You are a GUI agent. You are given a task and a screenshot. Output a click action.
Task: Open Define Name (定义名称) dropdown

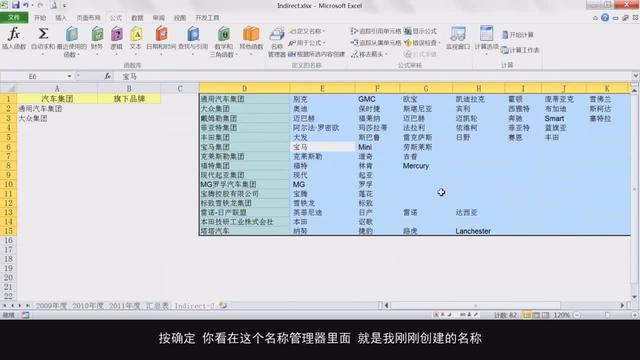307,31
